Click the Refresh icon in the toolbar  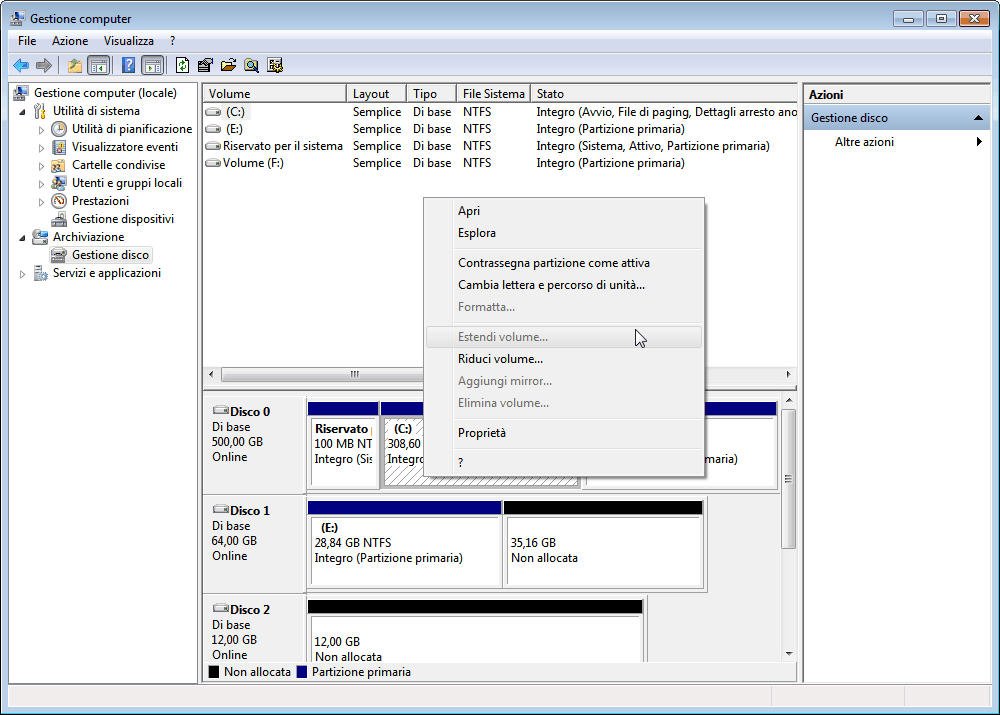click(182, 66)
